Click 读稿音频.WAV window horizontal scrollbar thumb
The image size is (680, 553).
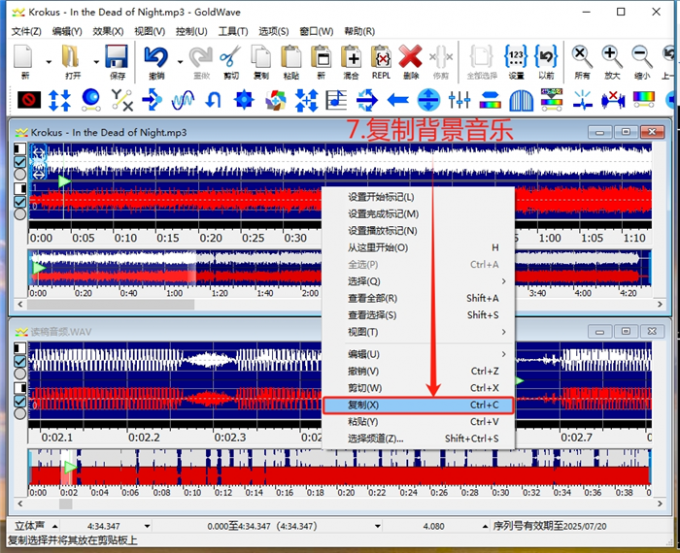pyautogui.click(x=65, y=504)
